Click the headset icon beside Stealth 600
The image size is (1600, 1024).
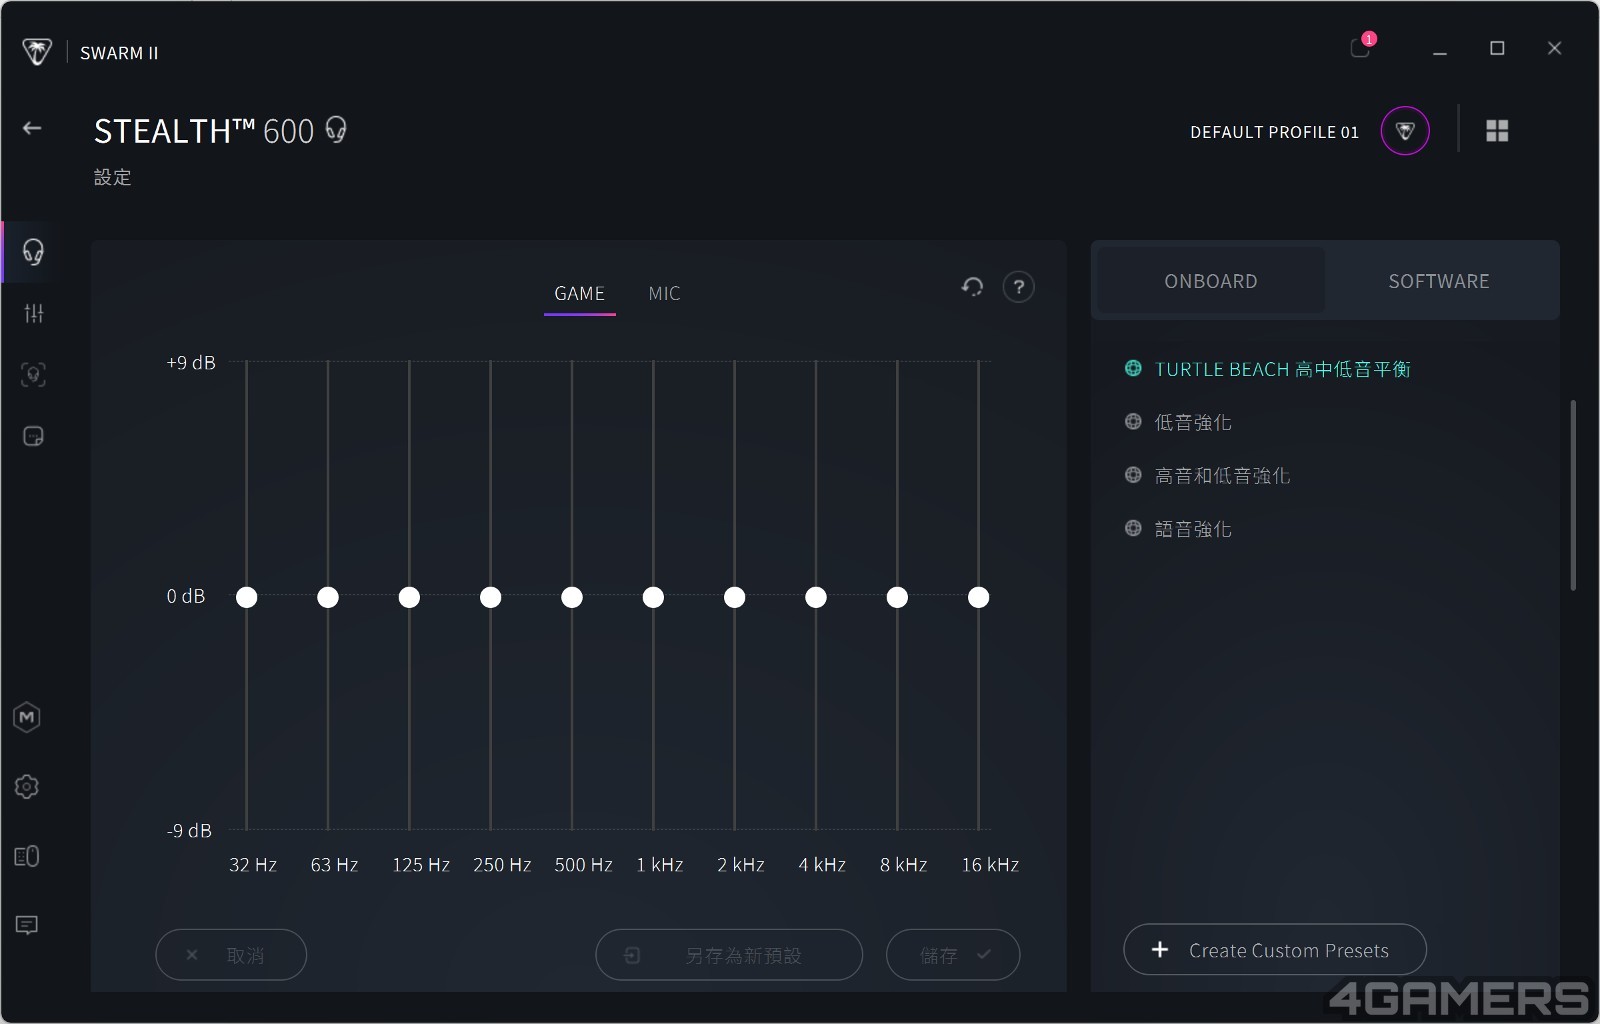[x=336, y=130]
